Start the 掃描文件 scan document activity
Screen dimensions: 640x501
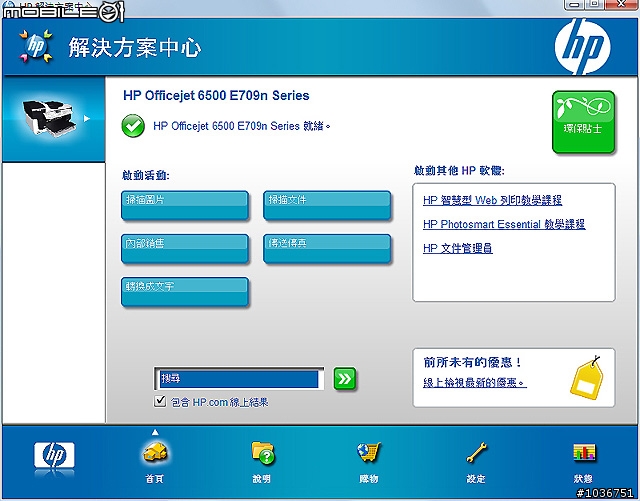click(327, 205)
